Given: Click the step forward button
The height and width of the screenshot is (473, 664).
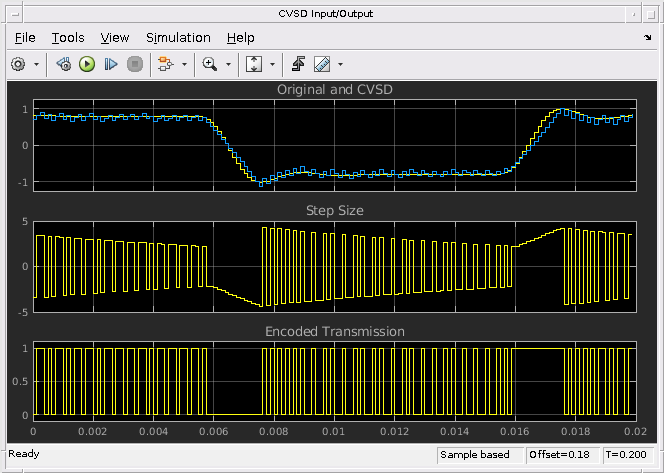Looking at the screenshot, I should [111, 64].
